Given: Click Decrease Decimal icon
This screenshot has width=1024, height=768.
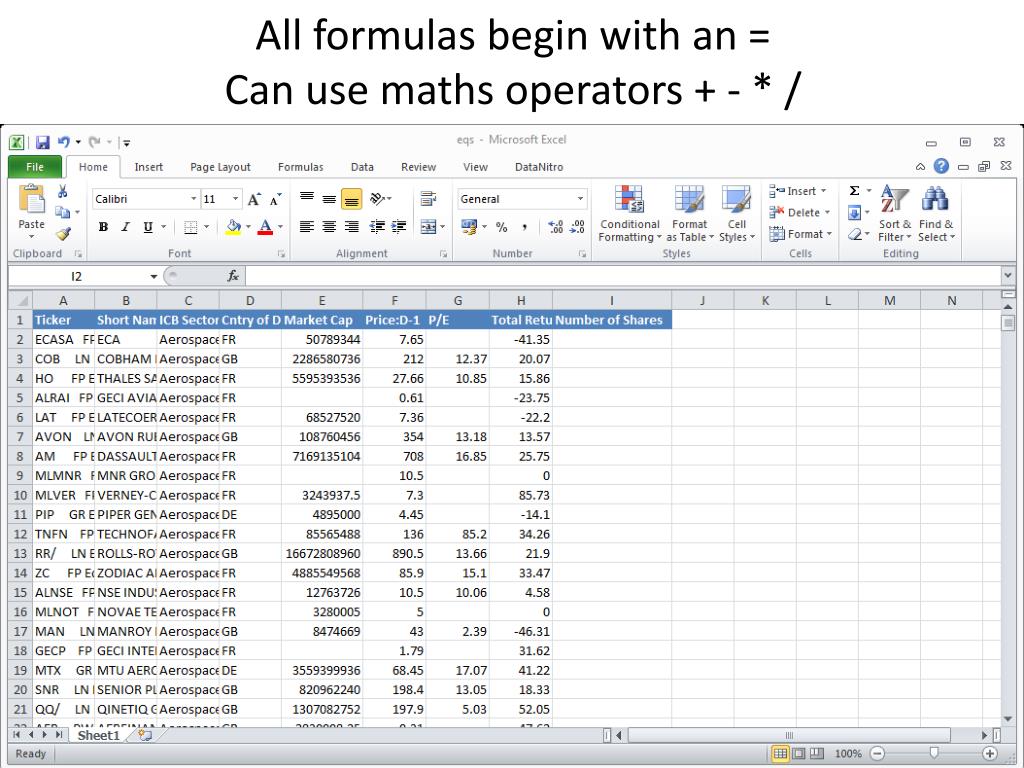Looking at the screenshot, I should tap(578, 227).
